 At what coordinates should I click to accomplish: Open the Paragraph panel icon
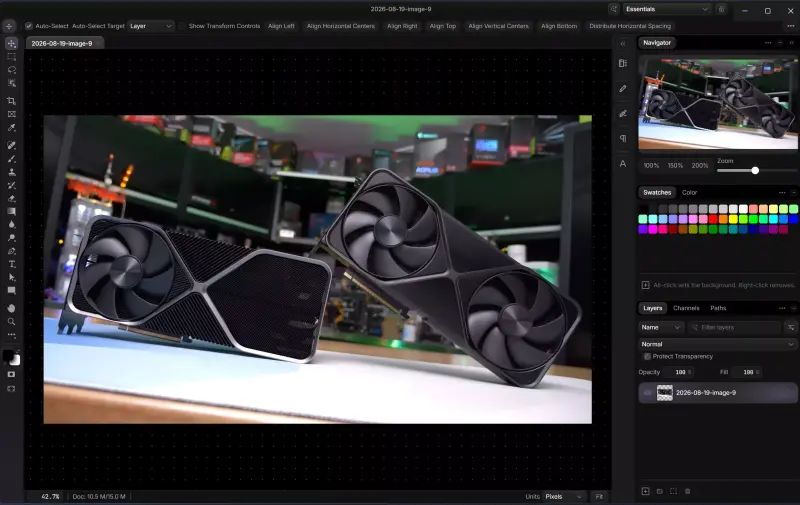622,139
